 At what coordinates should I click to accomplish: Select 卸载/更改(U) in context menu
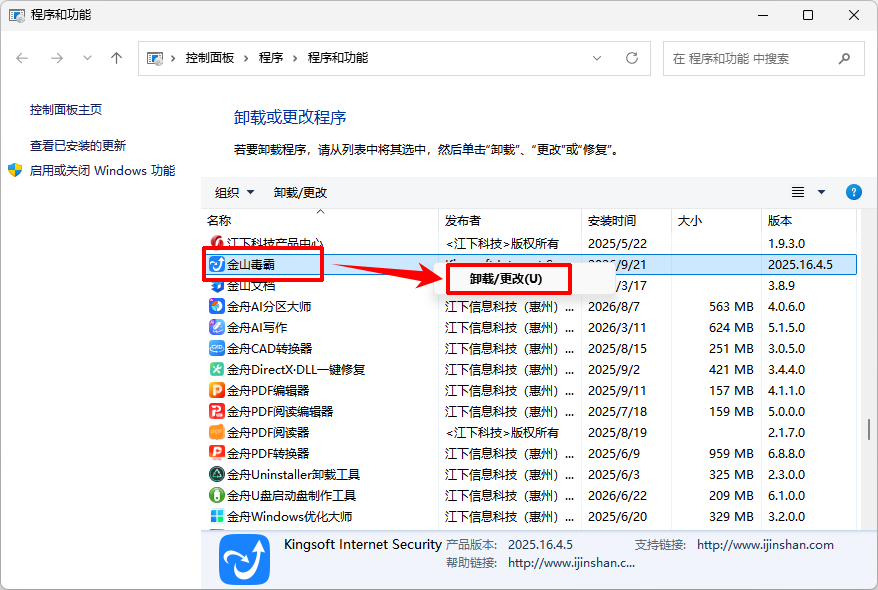click(x=506, y=279)
